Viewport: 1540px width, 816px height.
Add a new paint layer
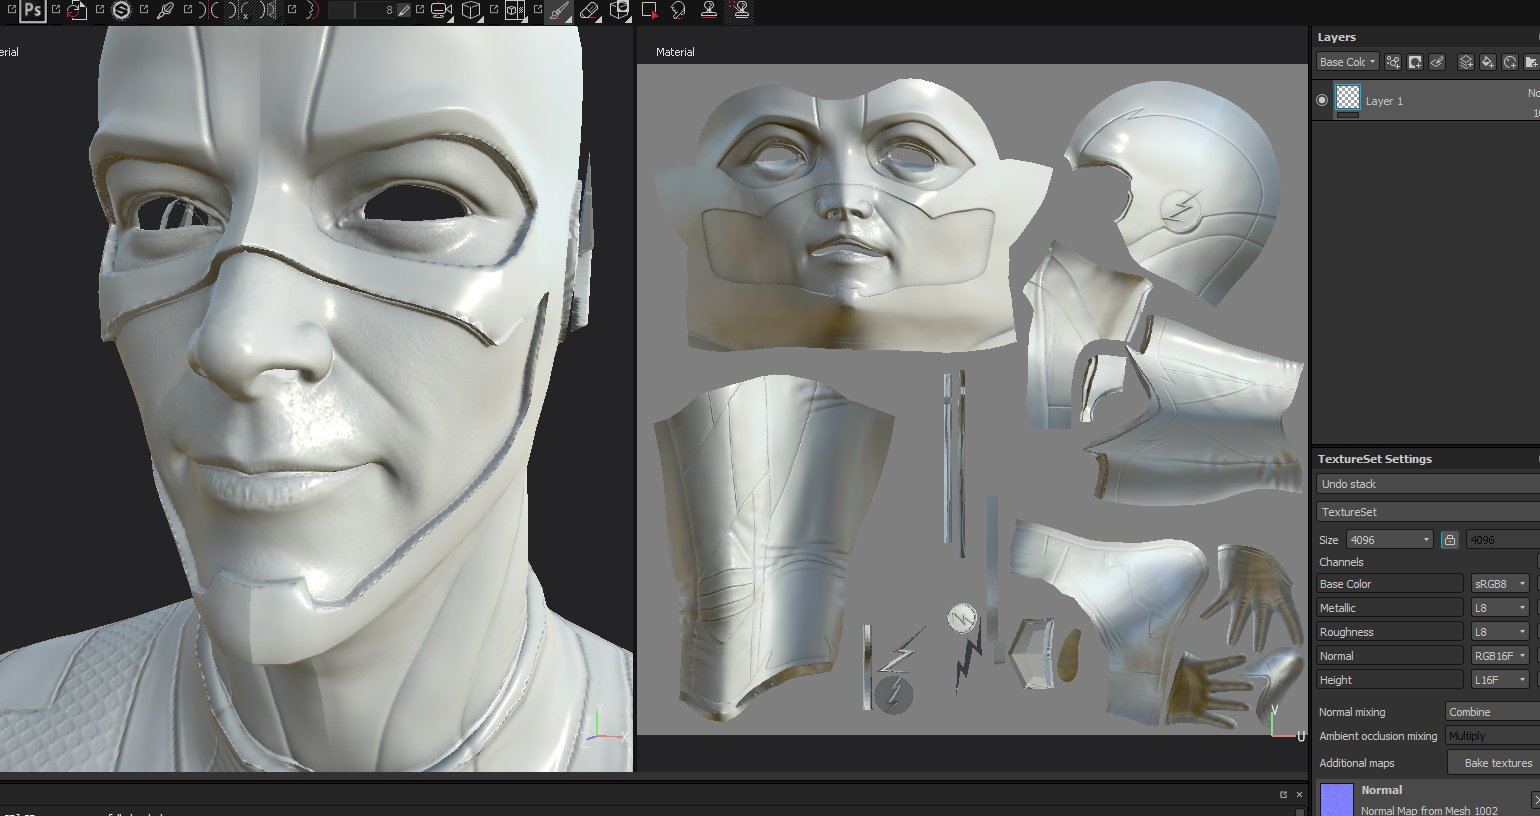pyautogui.click(x=1466, y=62)
